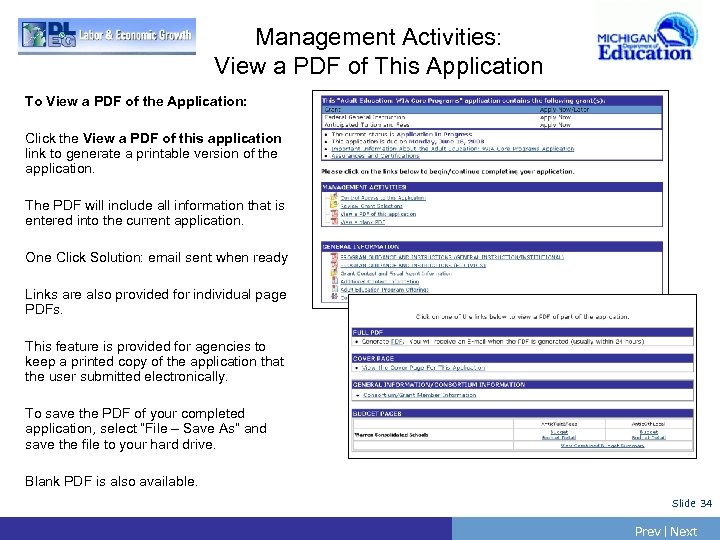Open the View Combined Budget Summary link
The height and width of the screenshot is (540, 720).
[602, 446]
